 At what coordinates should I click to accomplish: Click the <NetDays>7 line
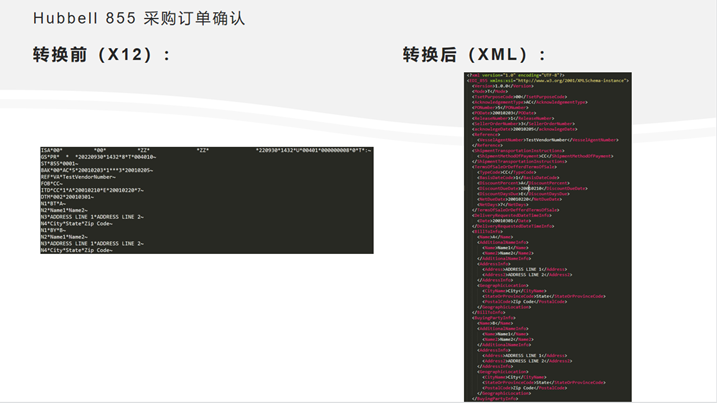click(503, 204)
